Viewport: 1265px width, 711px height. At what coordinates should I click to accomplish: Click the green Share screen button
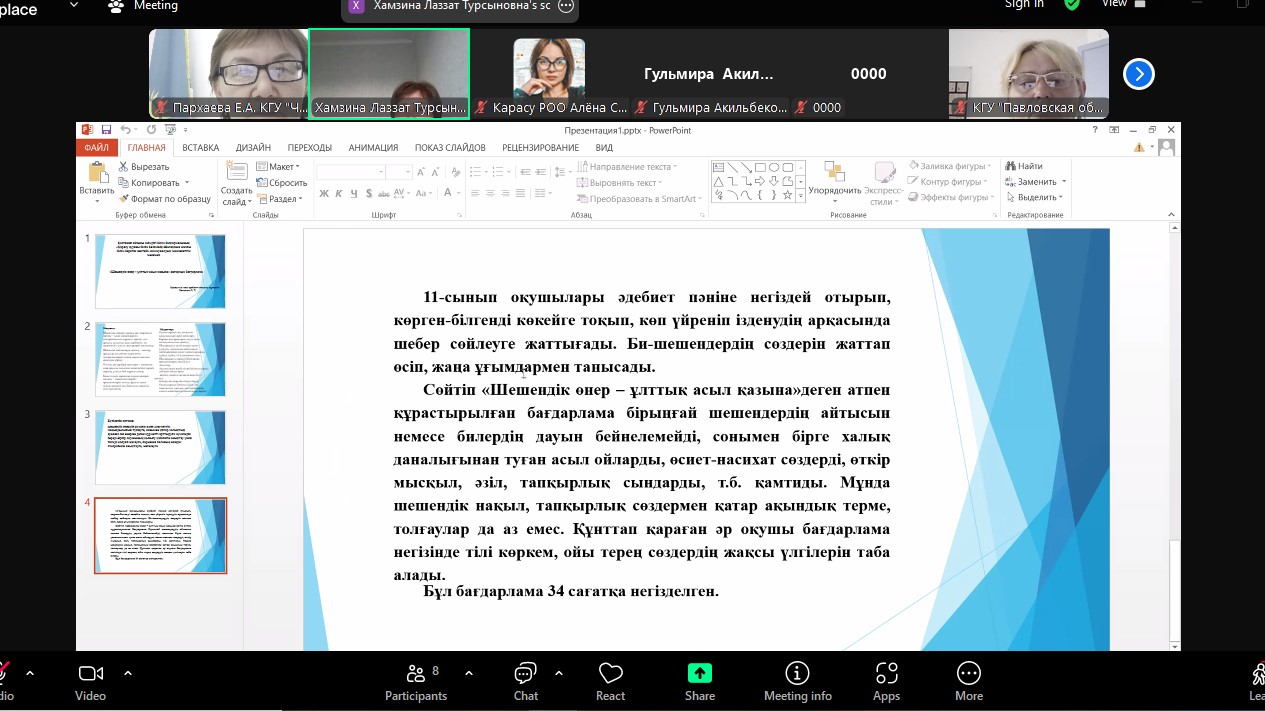pos(699,680)
